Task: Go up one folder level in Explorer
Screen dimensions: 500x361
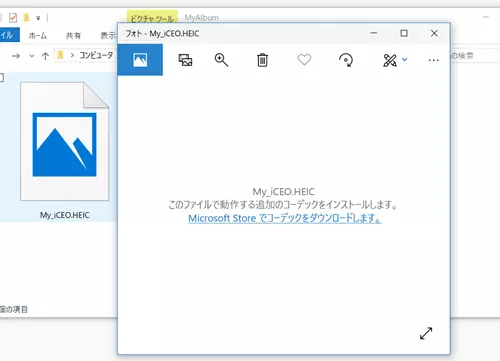Action: click(x=45, y=56)
